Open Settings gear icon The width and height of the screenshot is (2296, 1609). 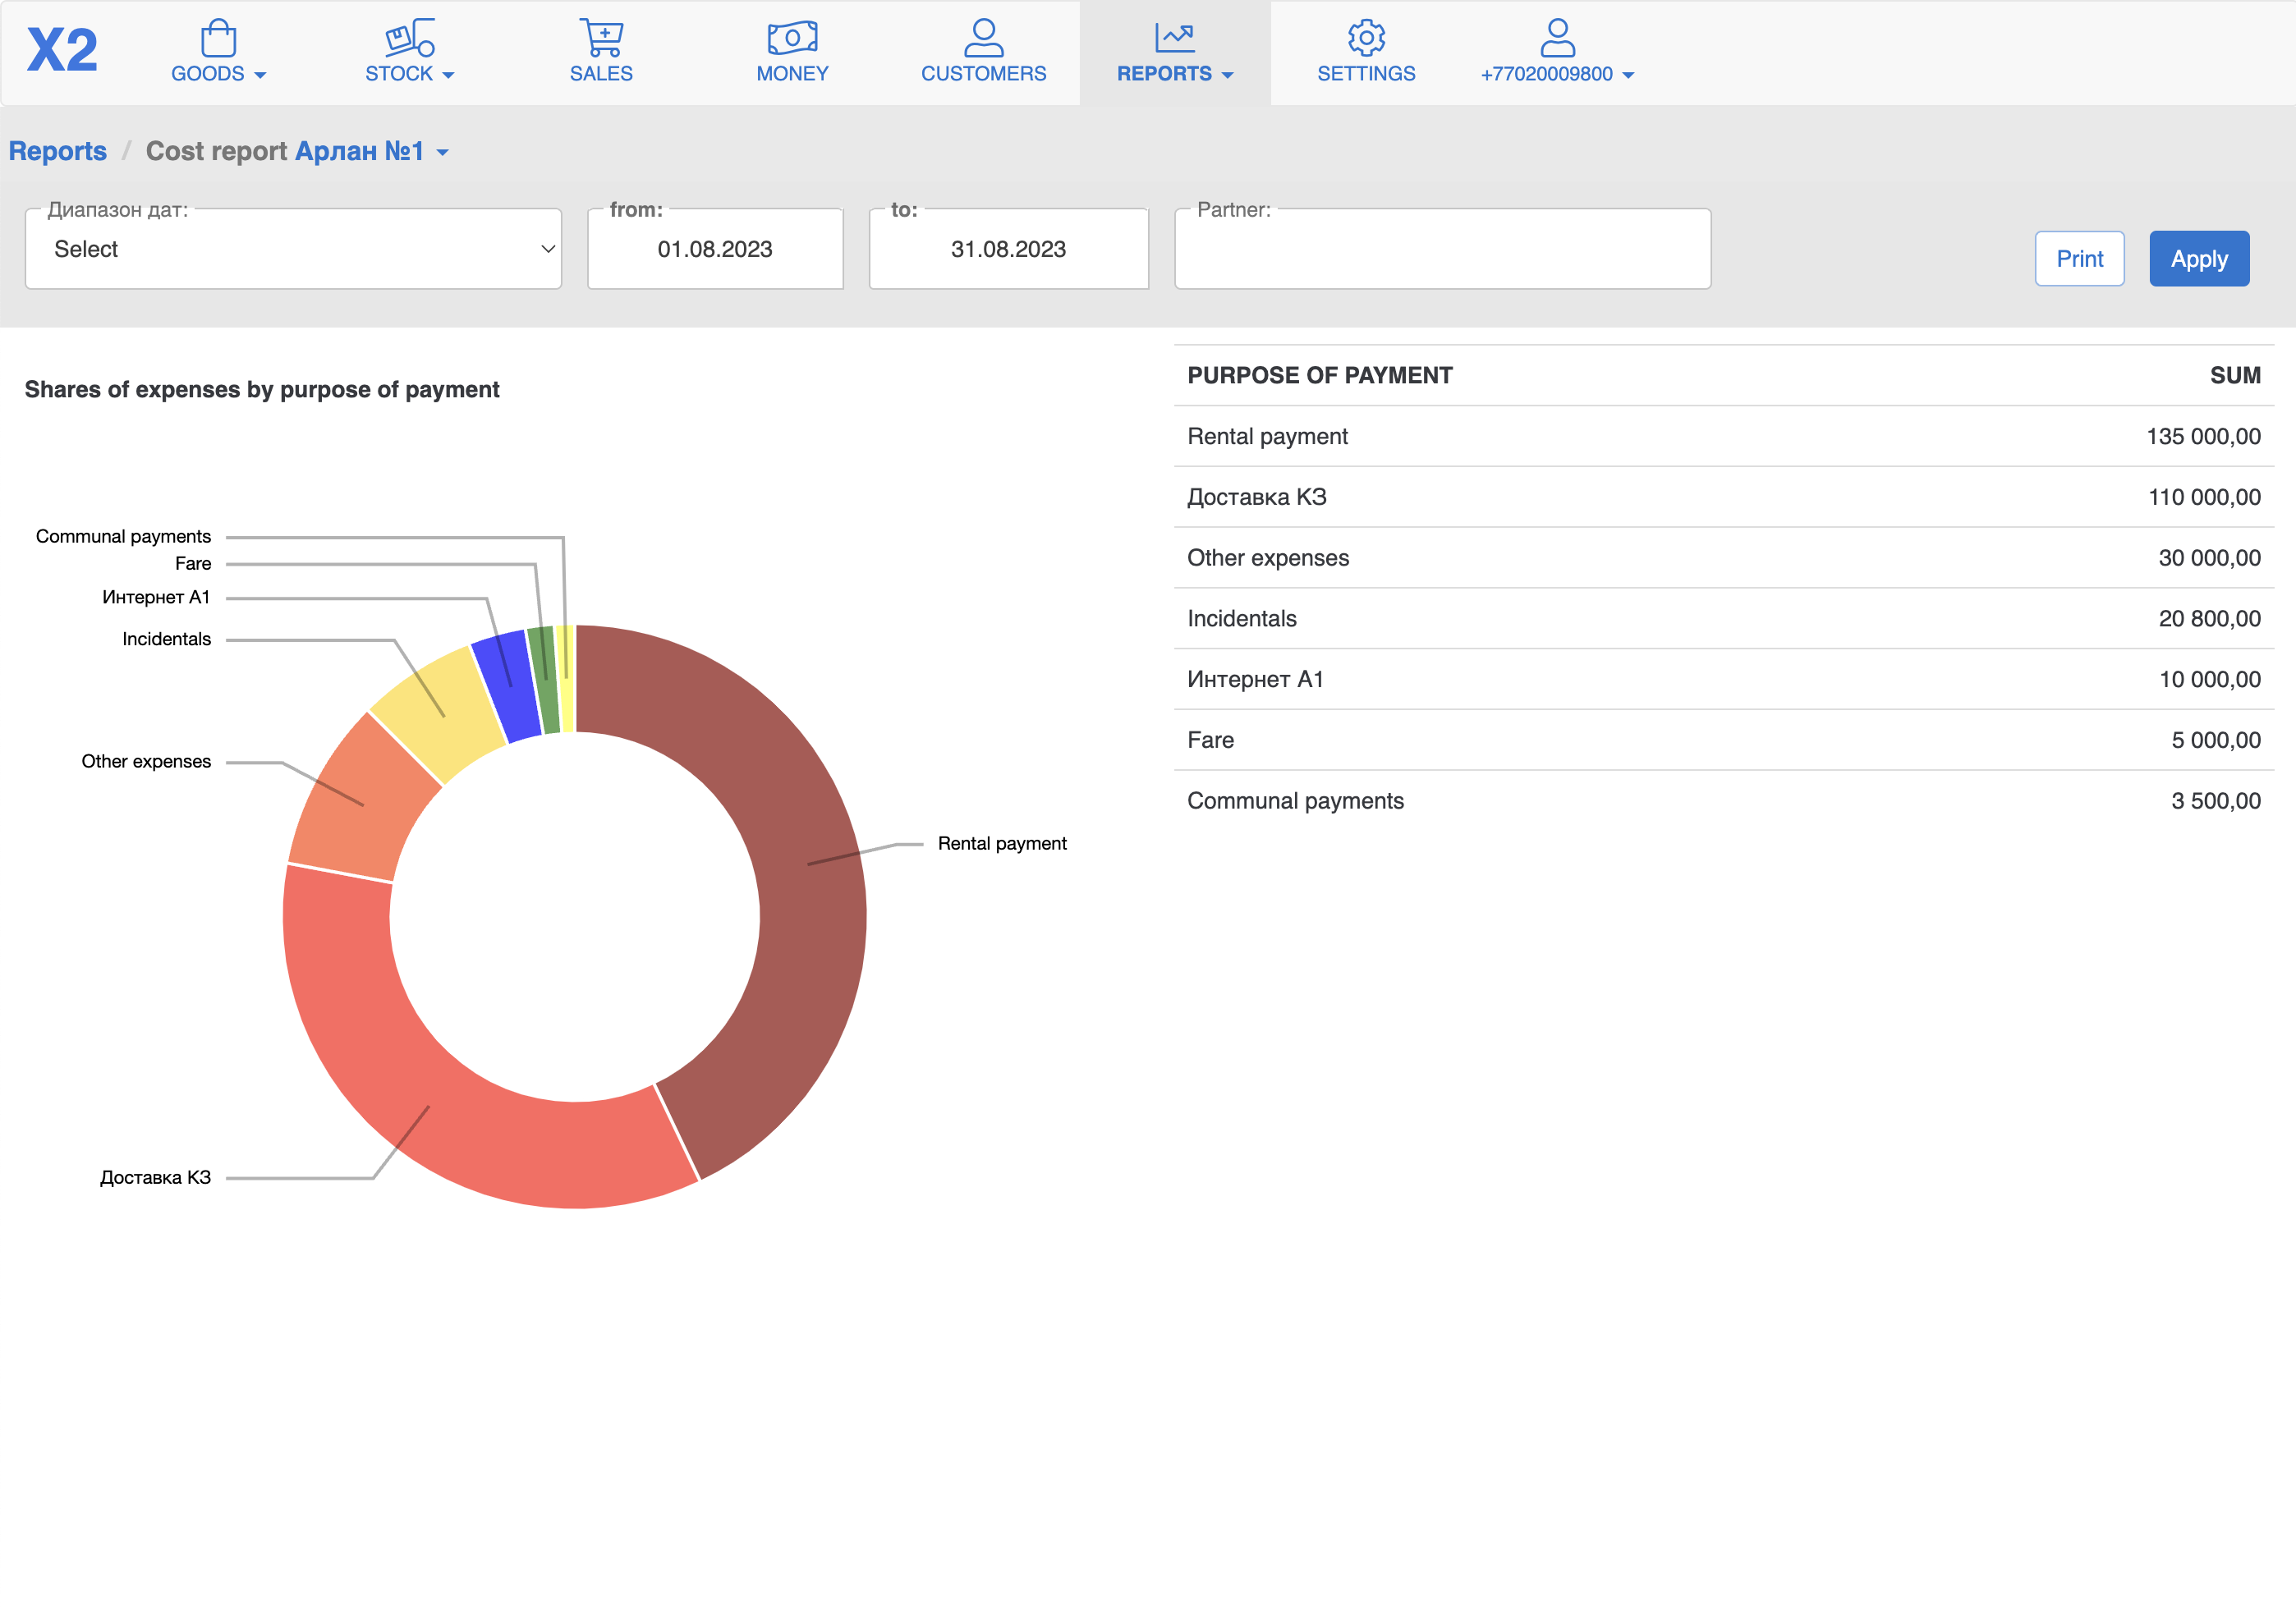tap(1366, 38)
